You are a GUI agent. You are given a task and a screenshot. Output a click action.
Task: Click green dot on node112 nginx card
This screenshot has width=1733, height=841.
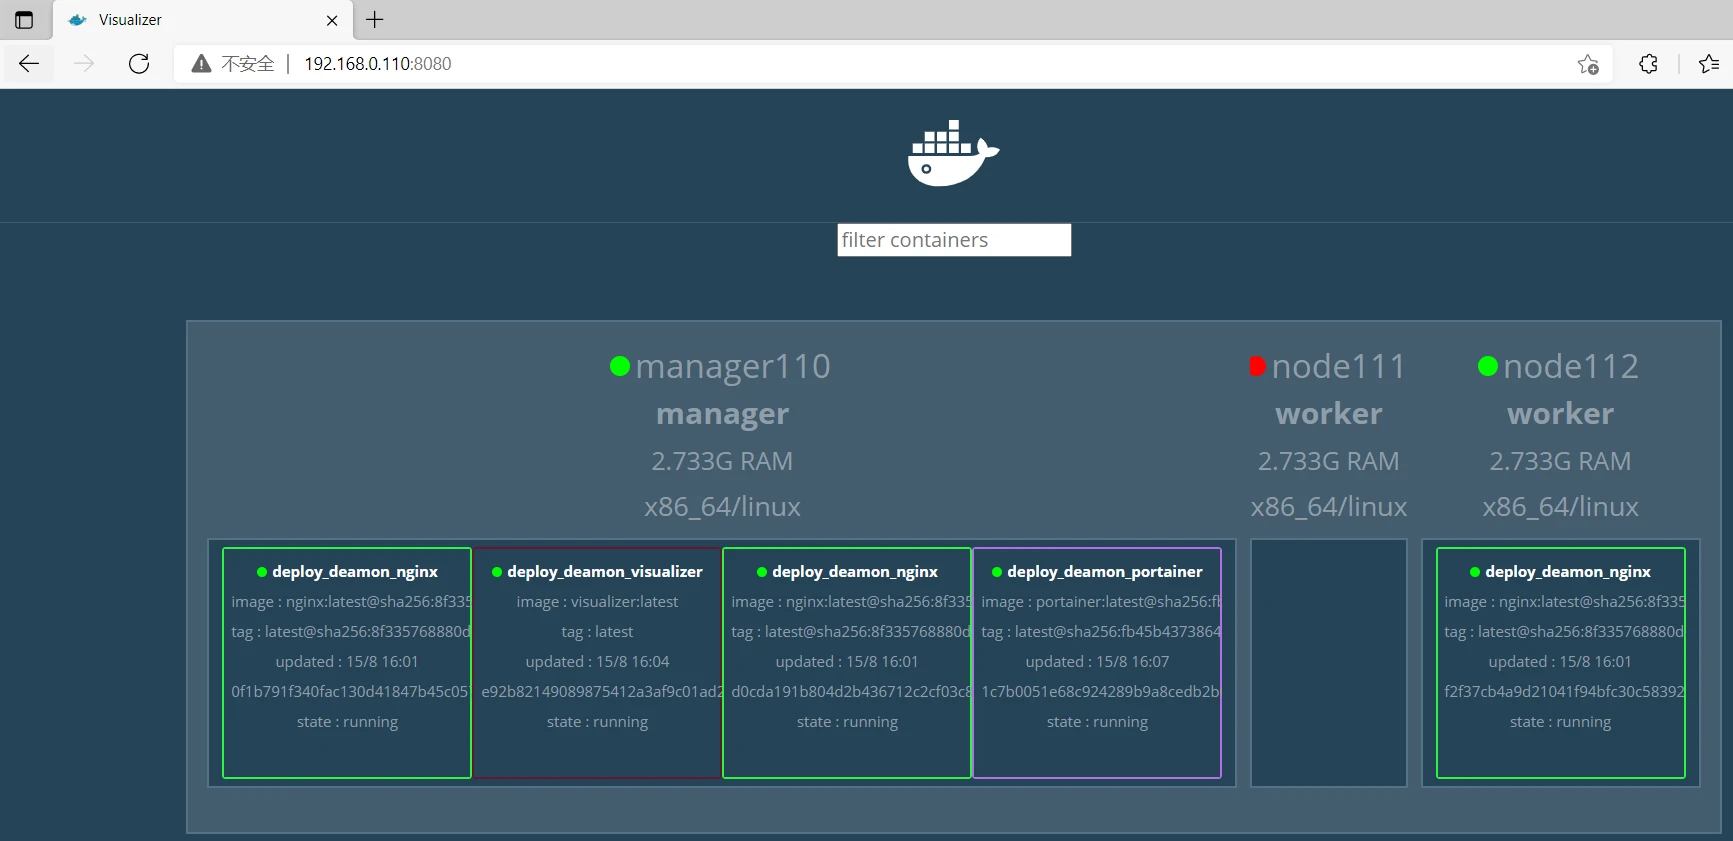point(1475,572)
